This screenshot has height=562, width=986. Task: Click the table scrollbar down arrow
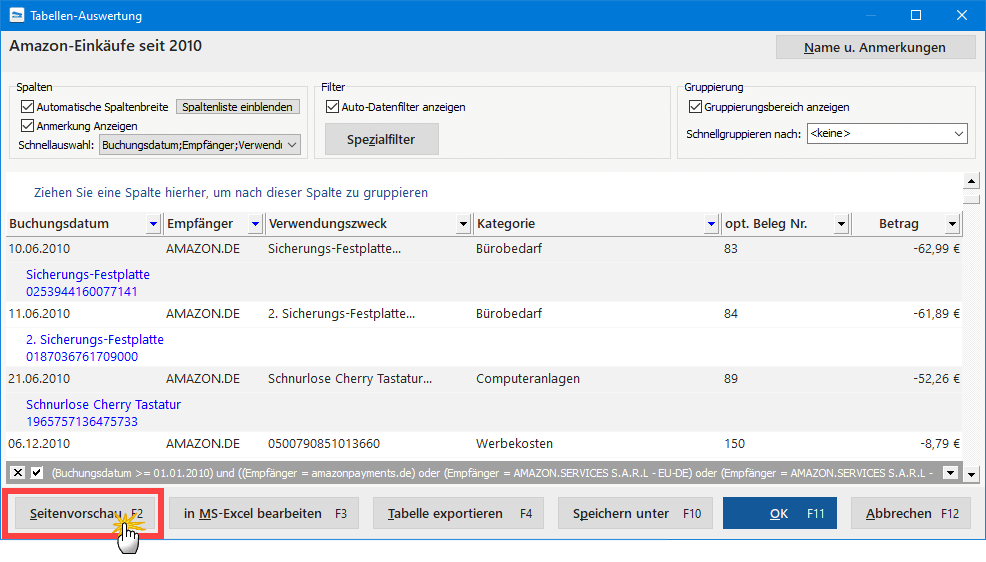pyautogui.click(x=972, y=474)
